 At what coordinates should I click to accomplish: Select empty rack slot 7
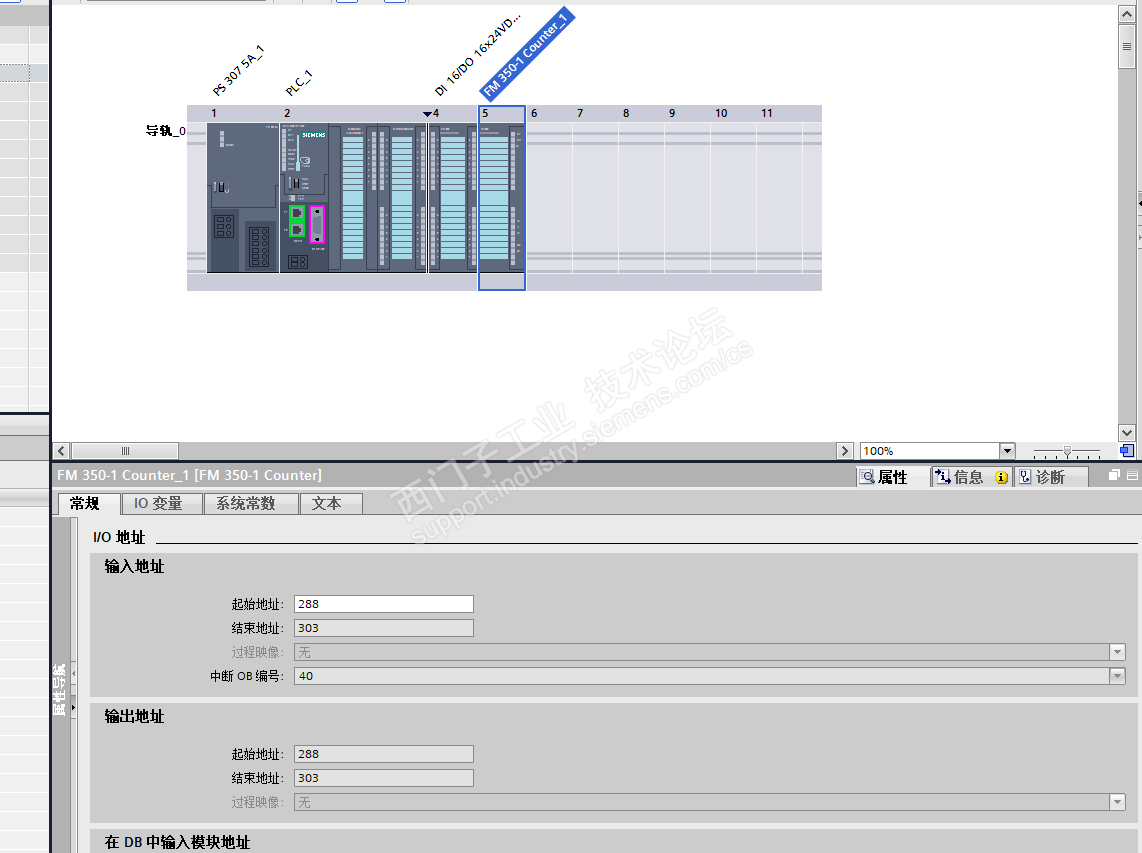[x=595, y=198]
